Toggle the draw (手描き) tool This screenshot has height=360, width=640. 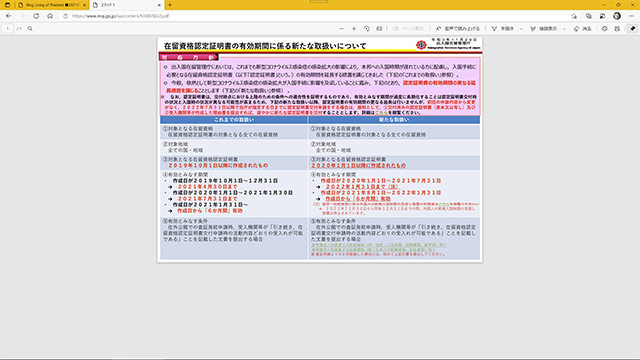click(502, 29)
